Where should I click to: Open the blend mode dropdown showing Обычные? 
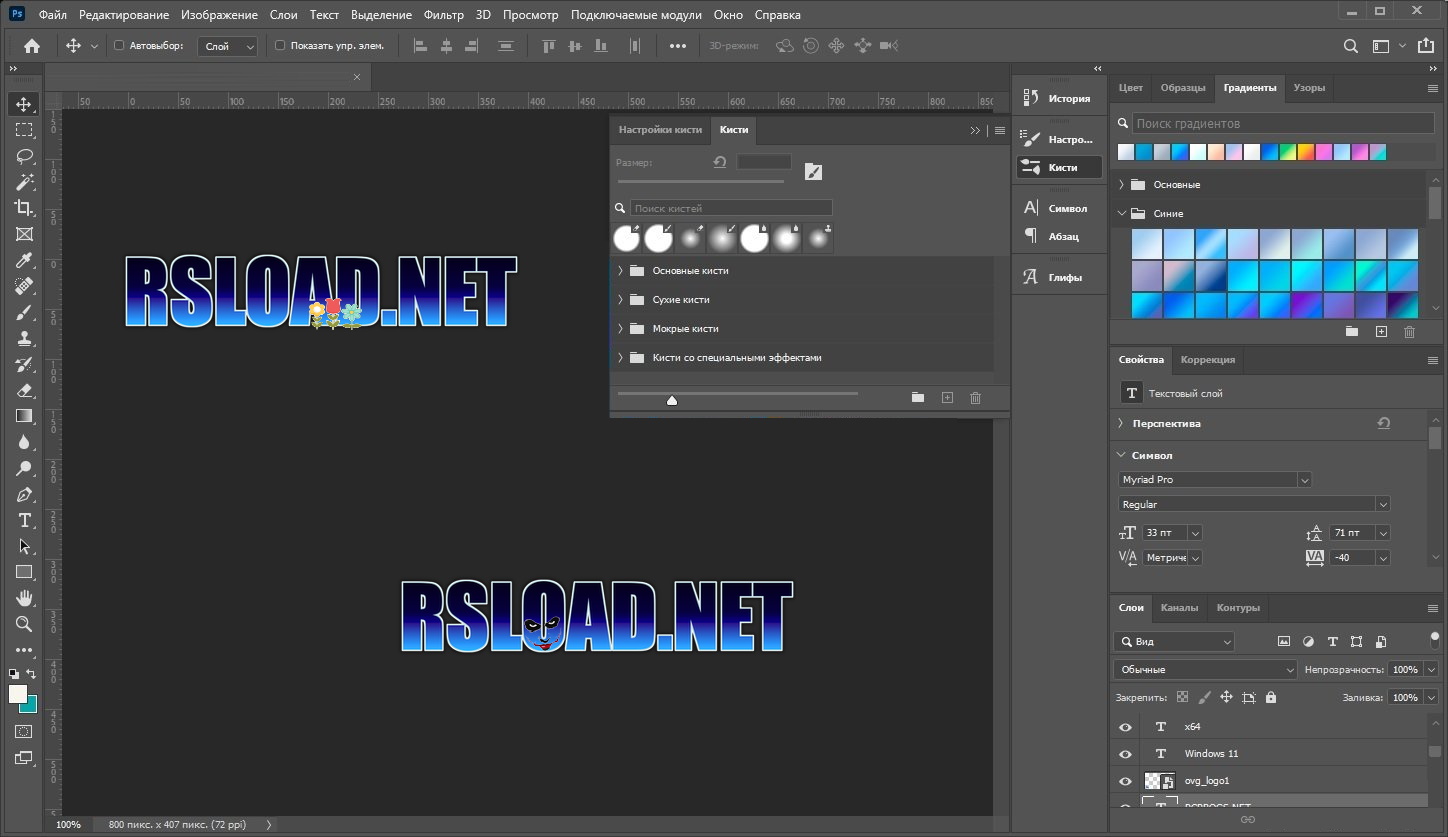click(1204, 669)
